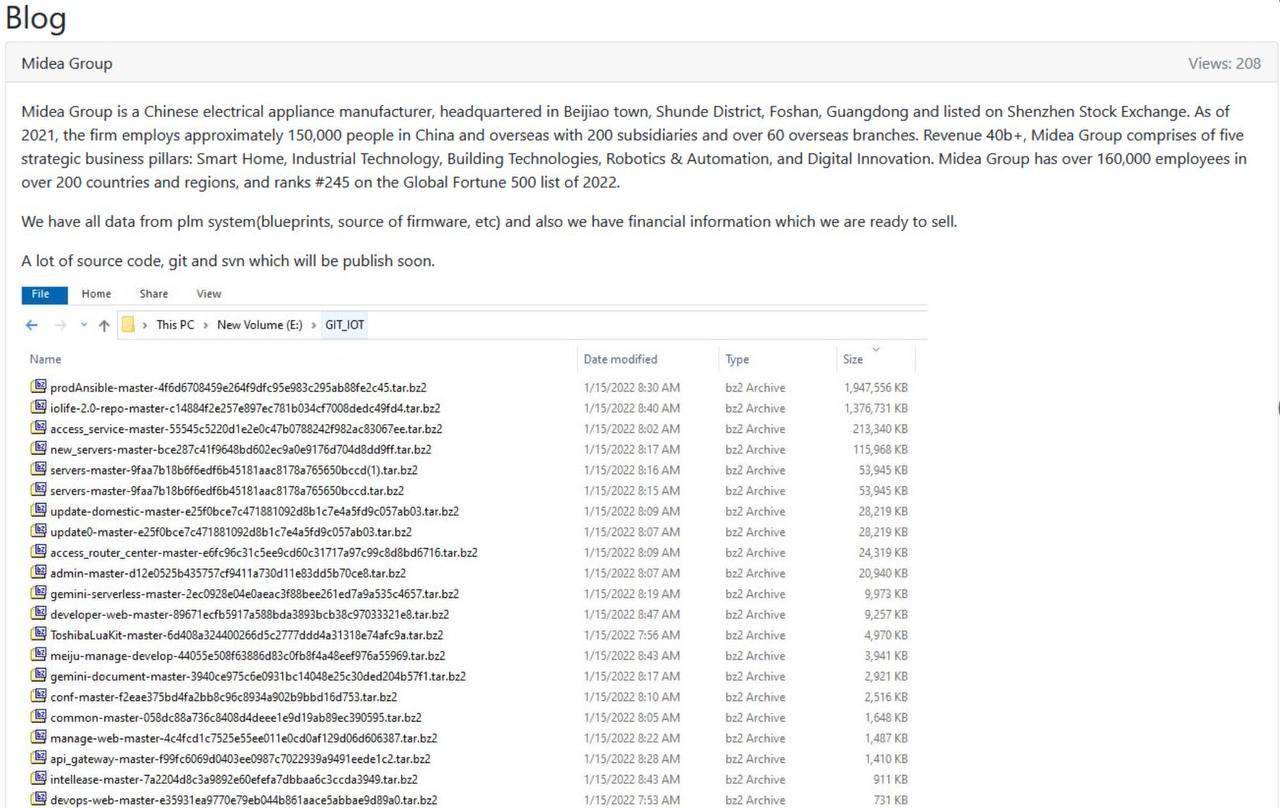Screen dimensions: 1280x808
Task: Select the intellease-master archive icon
Action: pos(39,779)
